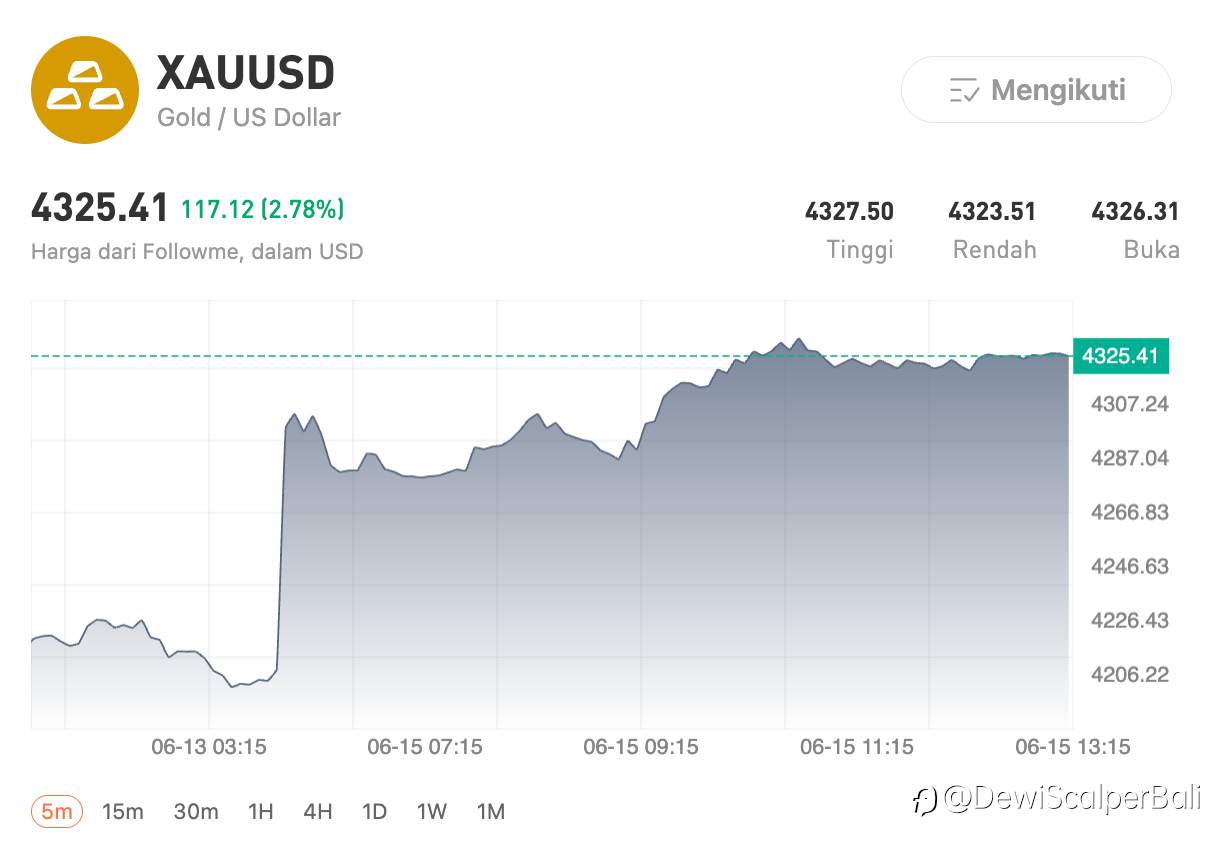The image size is (1214, 848).
Task: Choose the 1D chart interval
Action: [374, 811]
